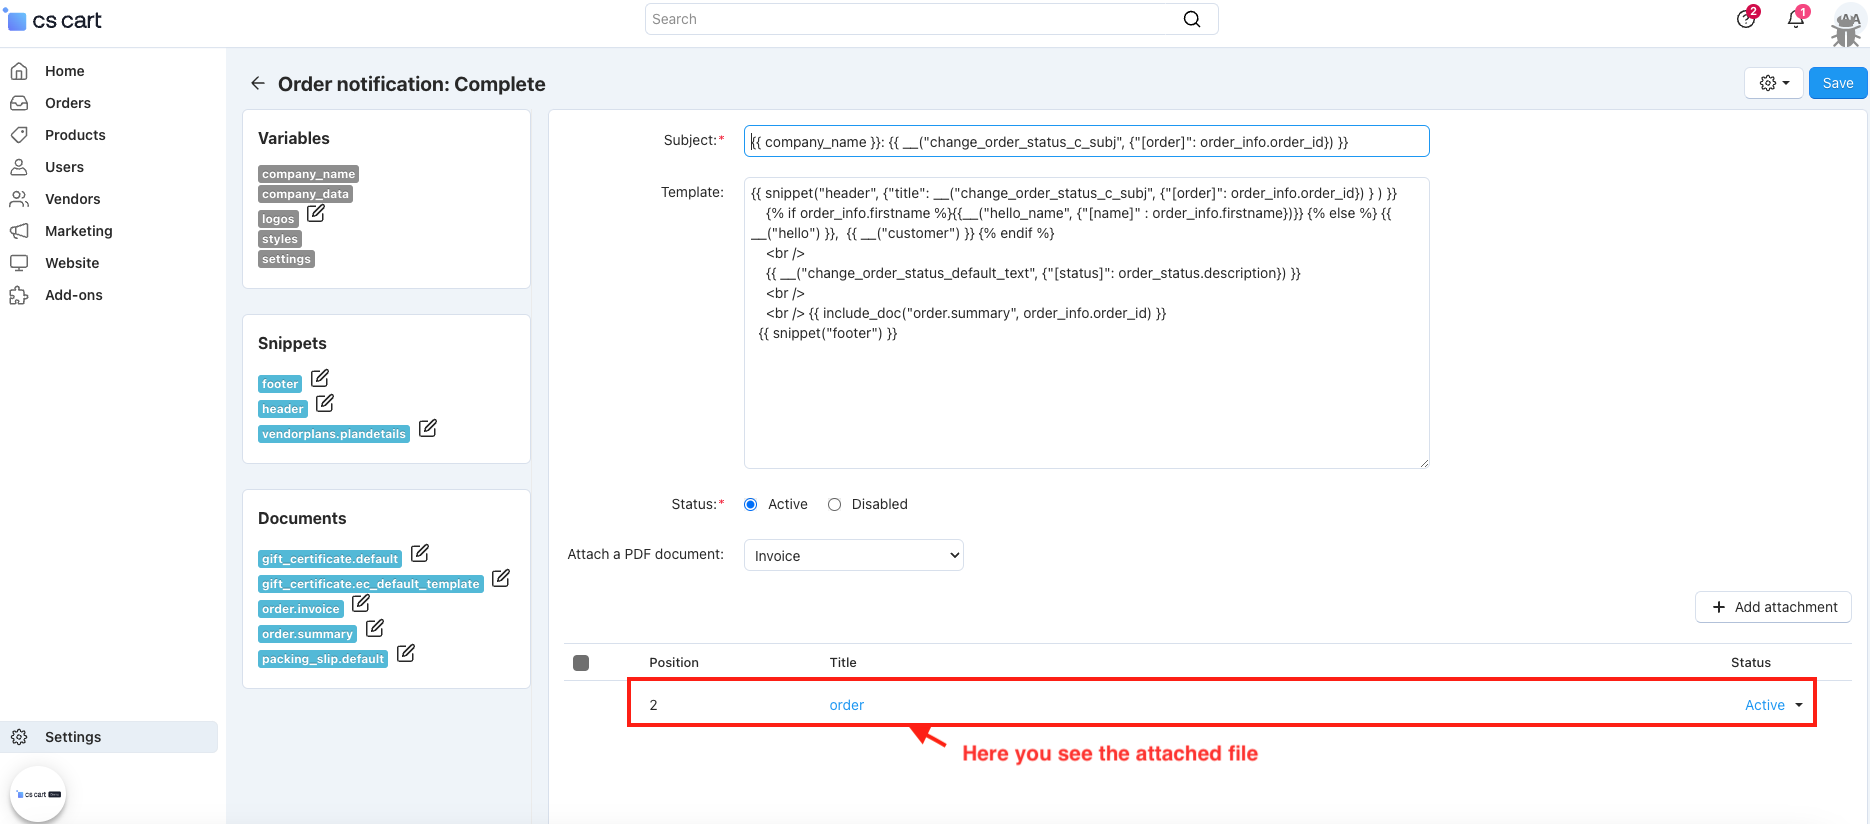The width and height of the screenshot is (1870, 824).
Task: Click the footer snippet tag
Action: (280, 384)
